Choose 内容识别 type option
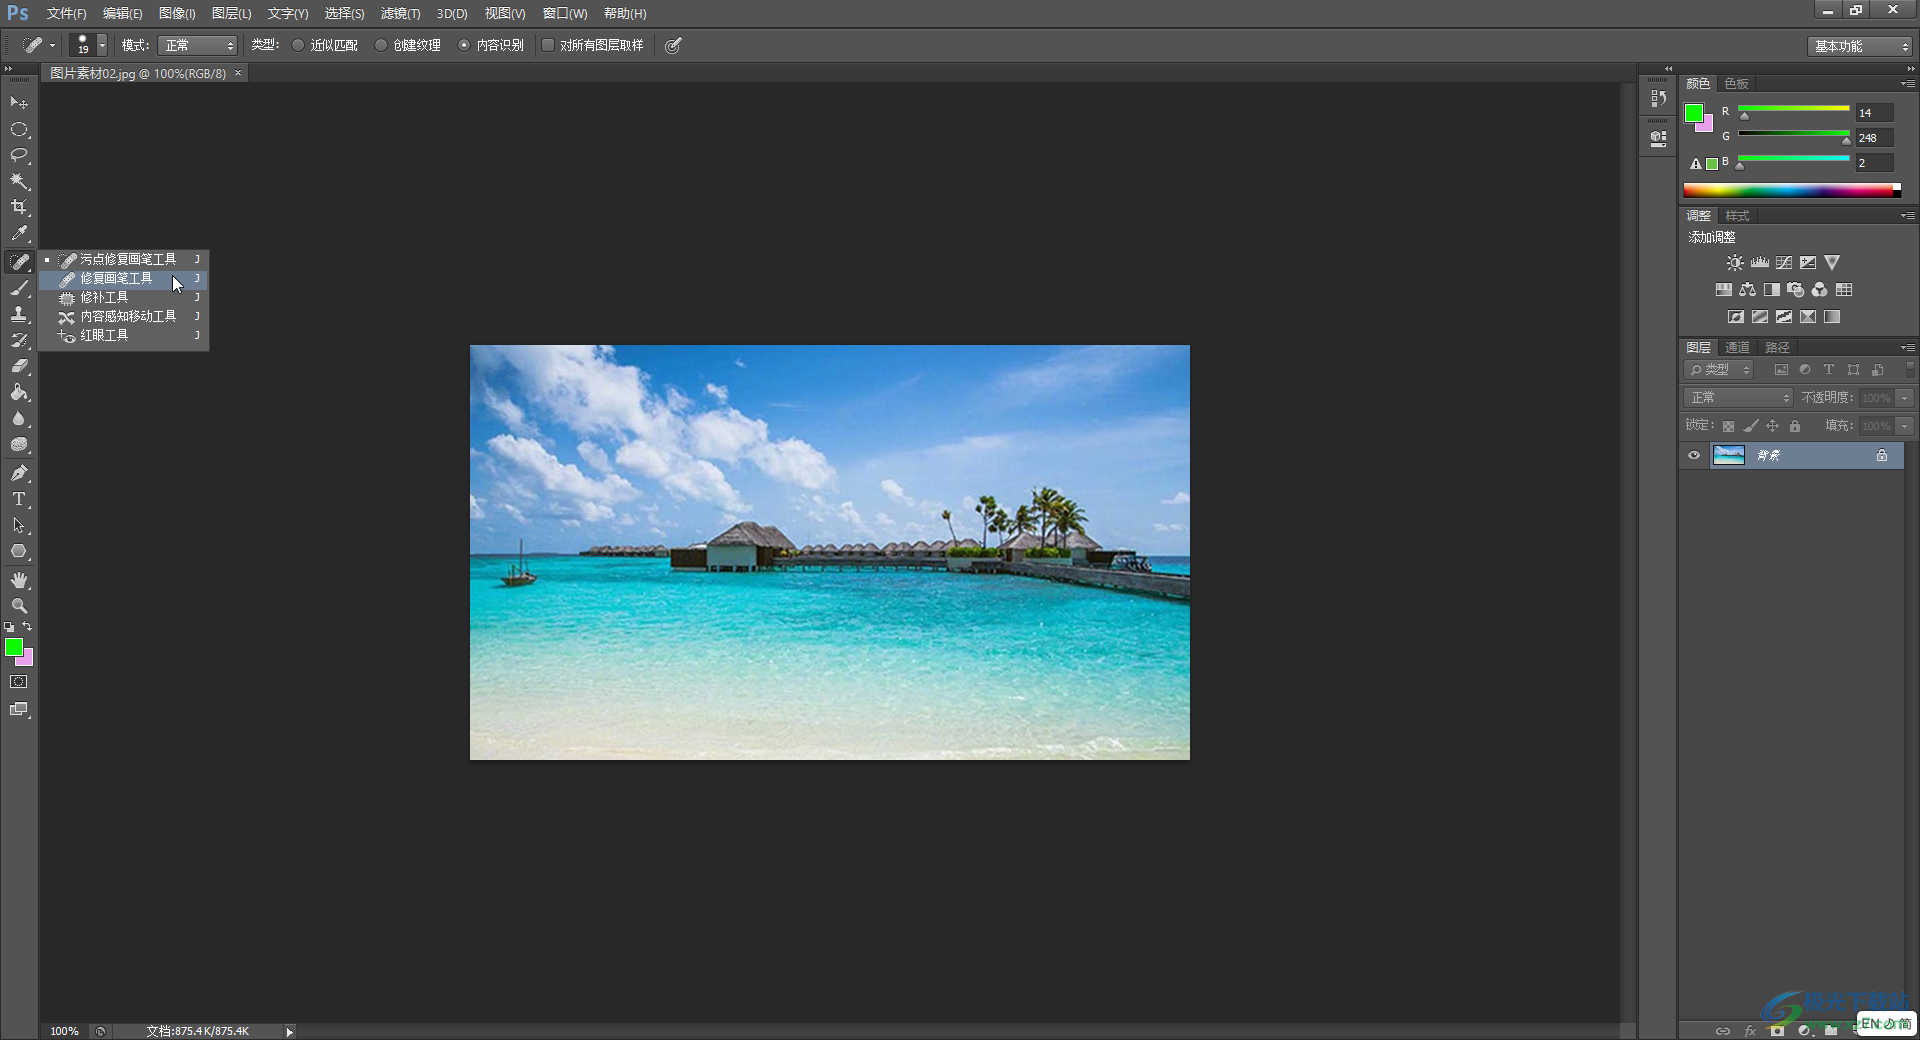 tap(490, 45)
